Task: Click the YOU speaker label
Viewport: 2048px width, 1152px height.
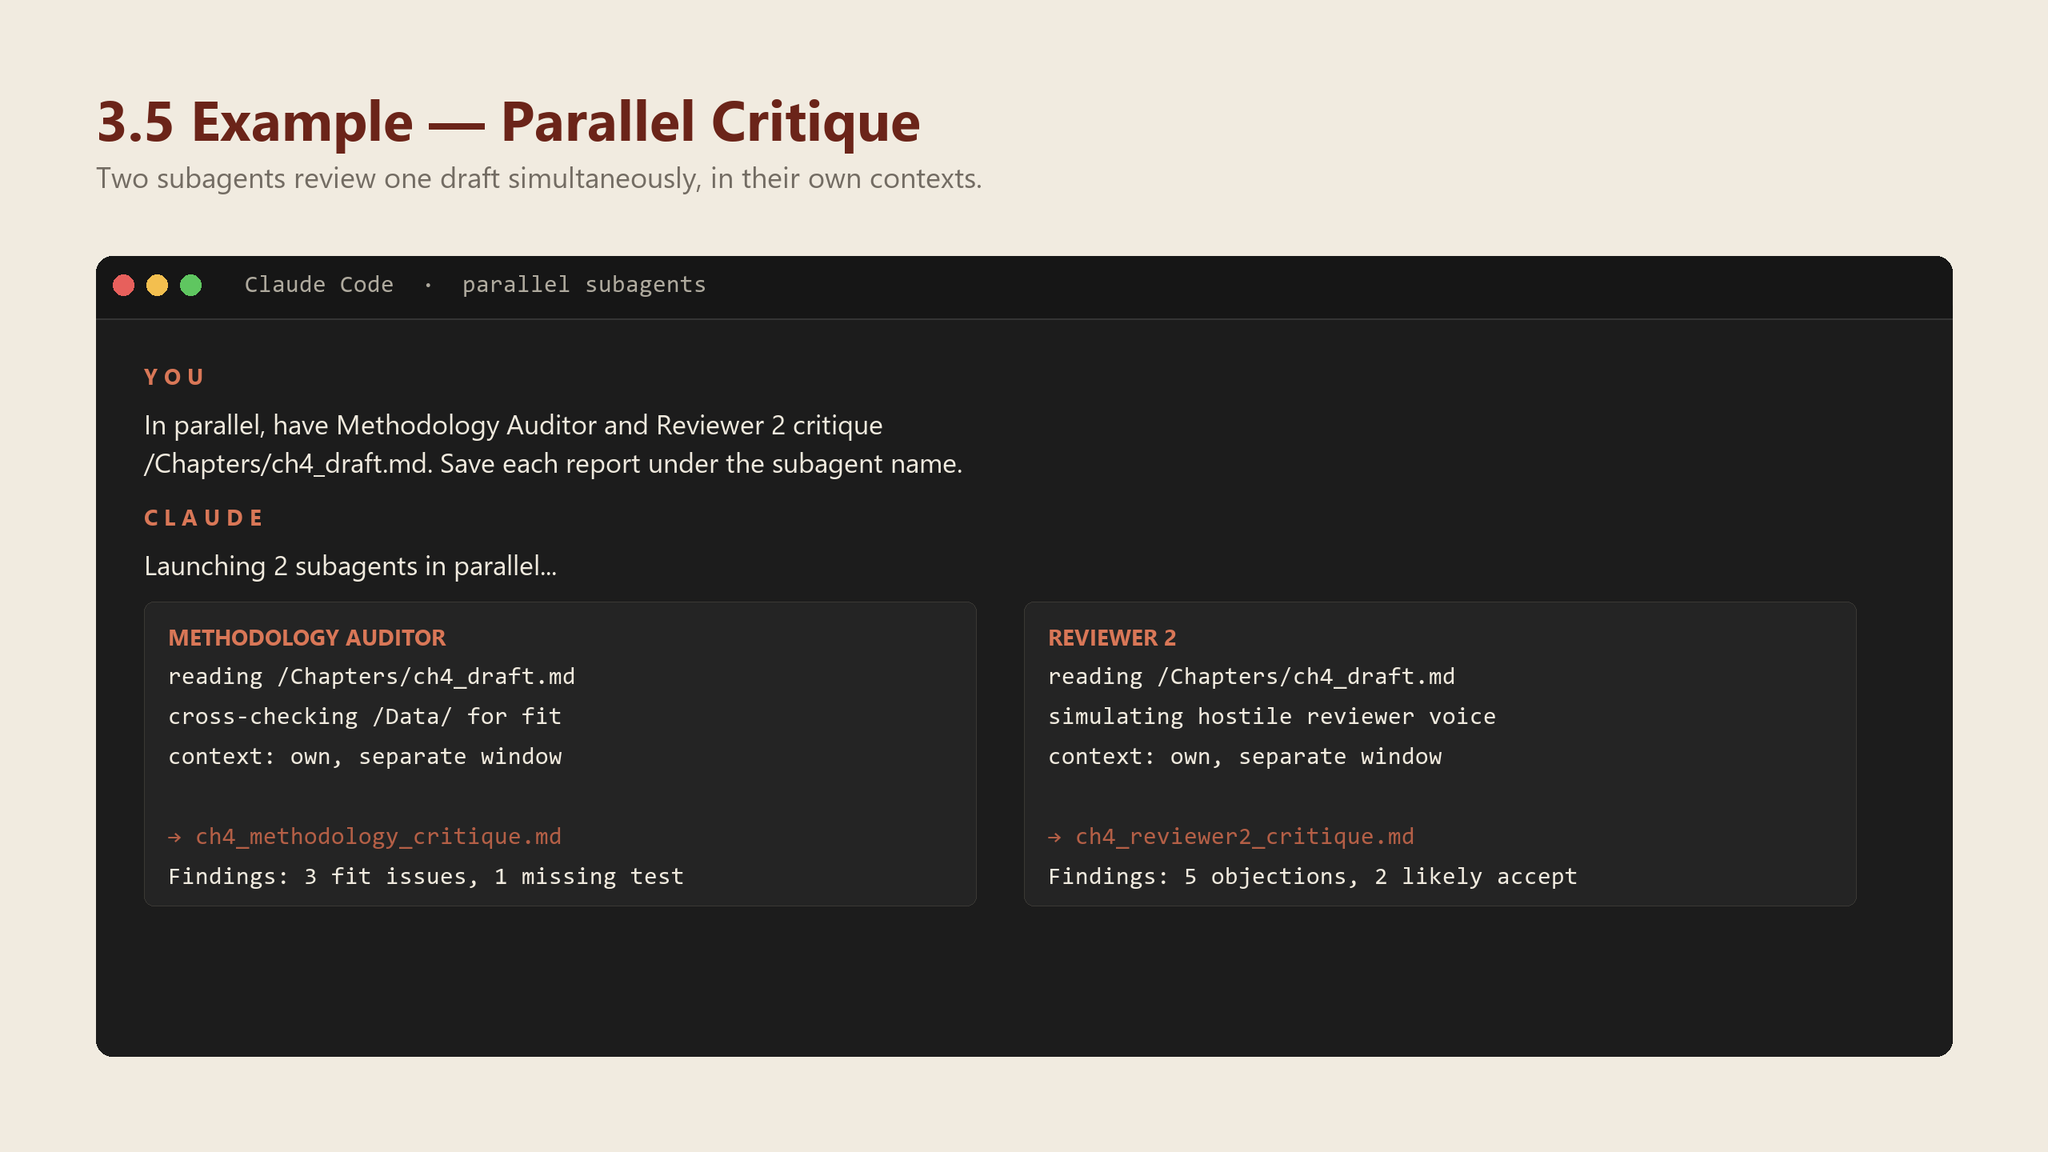Action: point(174,377)
